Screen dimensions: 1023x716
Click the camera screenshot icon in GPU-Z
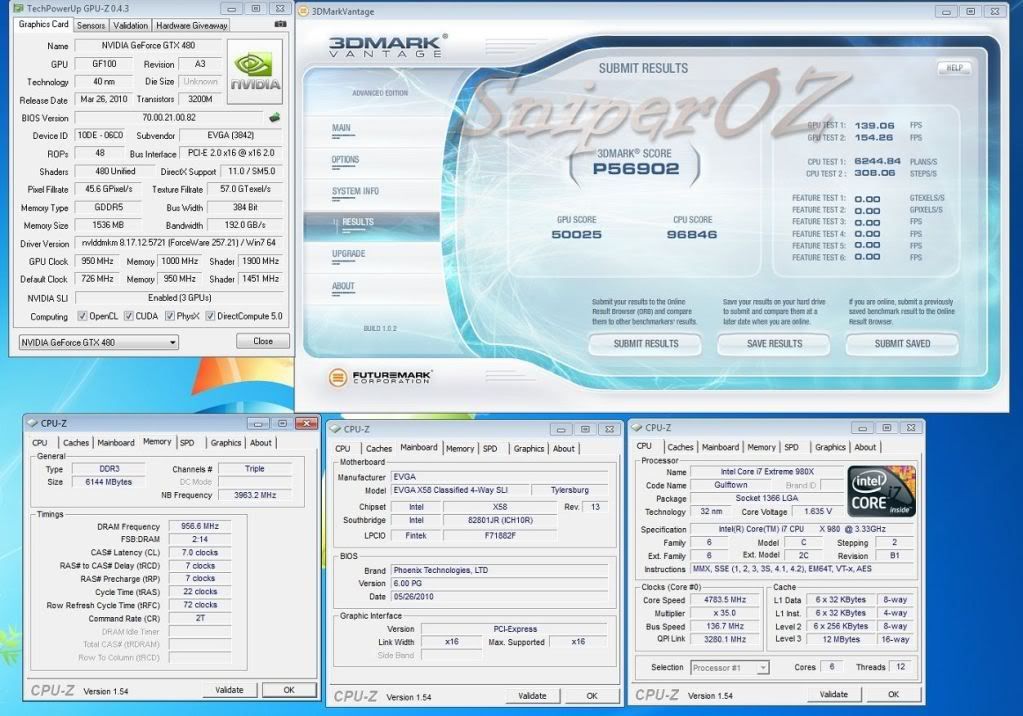tap(279, 24)
